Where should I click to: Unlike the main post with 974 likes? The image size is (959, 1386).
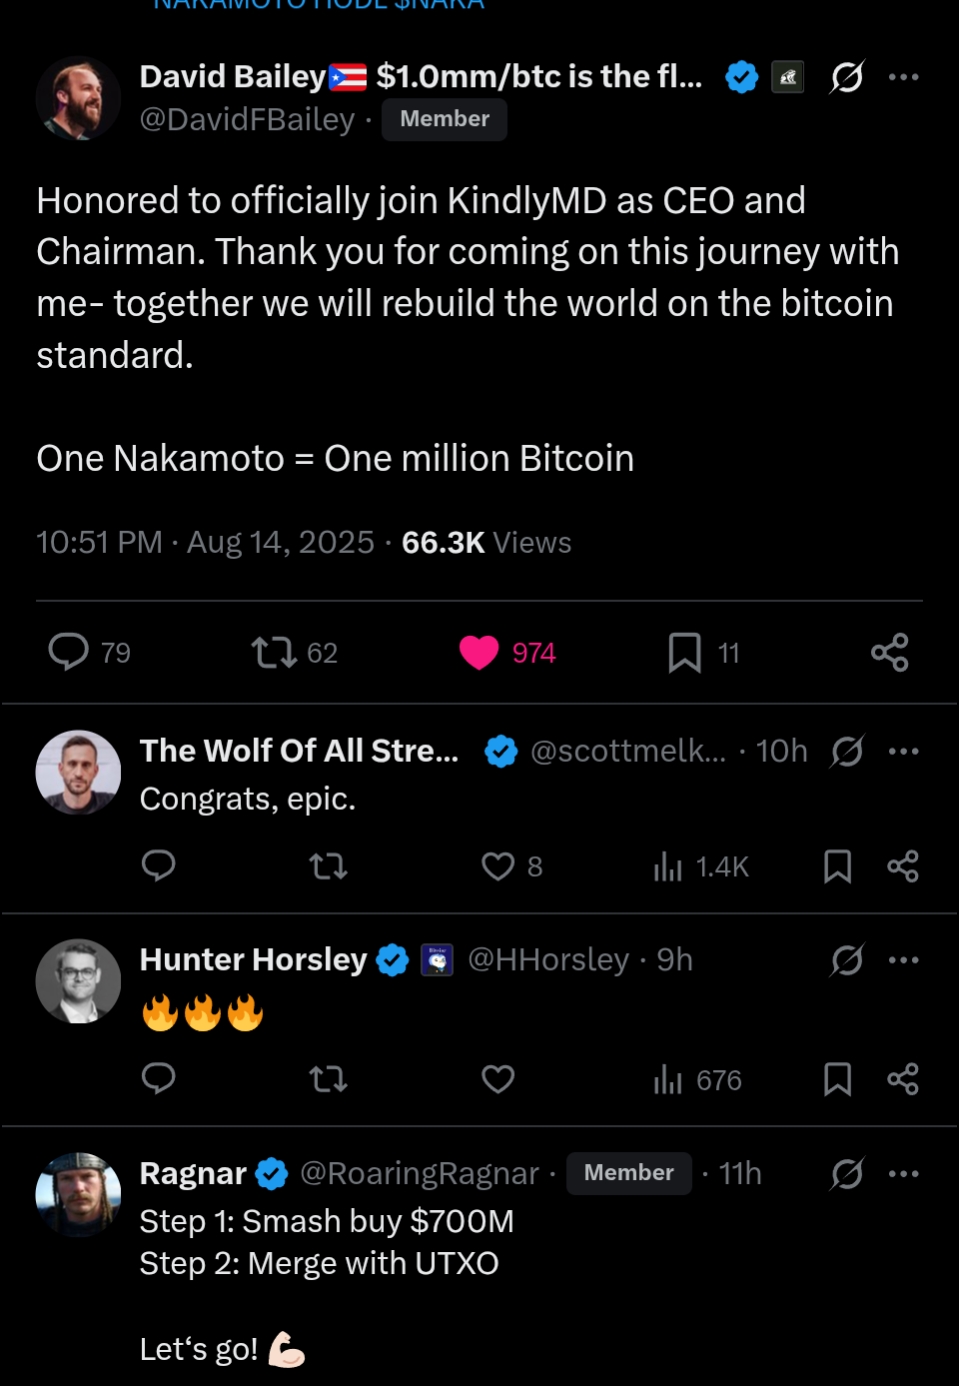[x=479, y=653]
